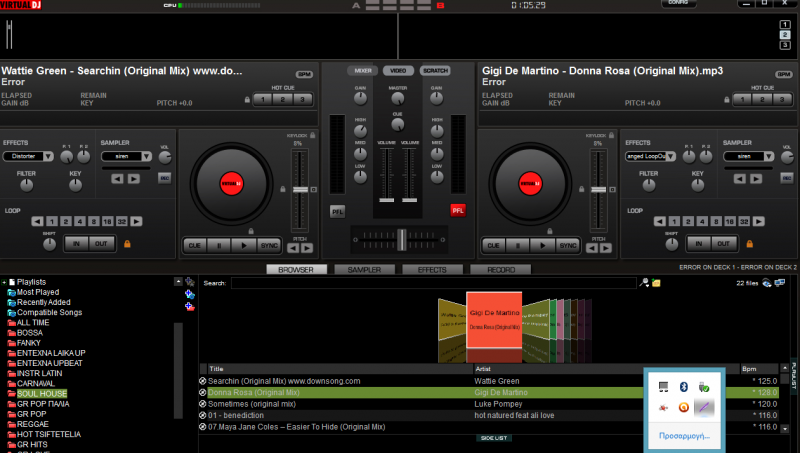The height and width of the screenshot is (453, 800).
Task: Disable the red right channel PFL button
Action: point(458,211)
